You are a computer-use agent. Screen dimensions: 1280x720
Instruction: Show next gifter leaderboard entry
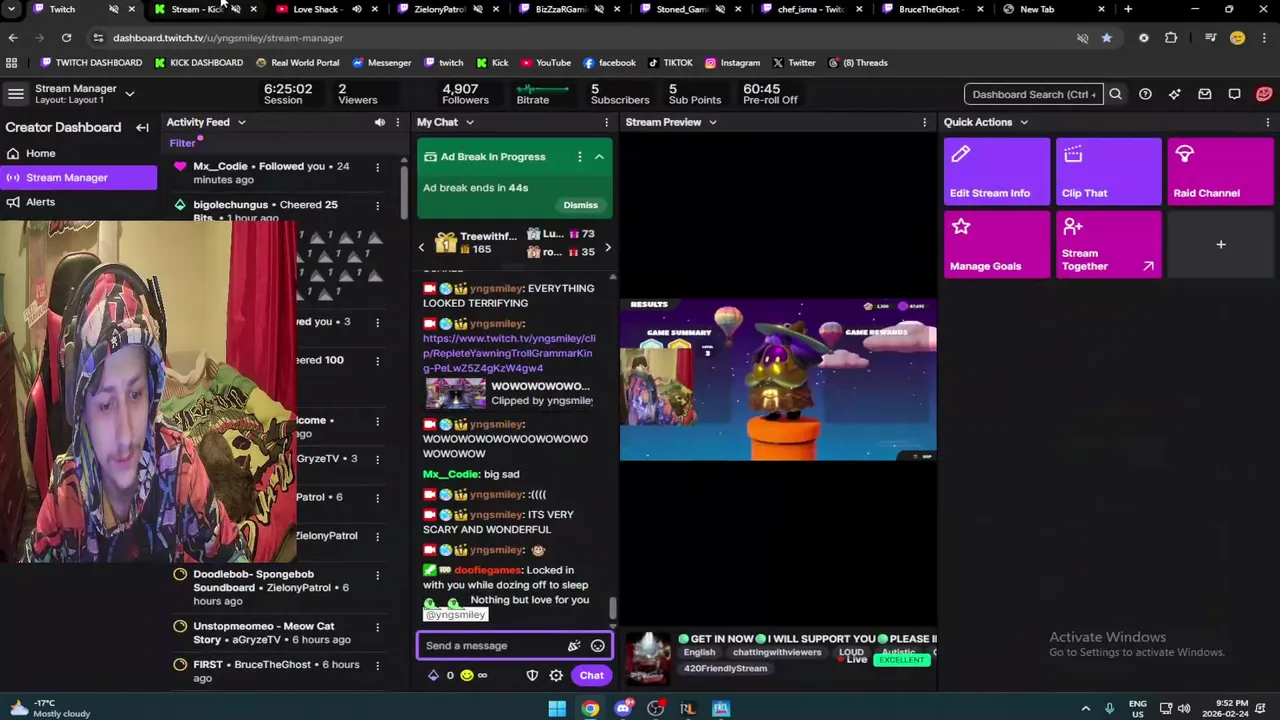pyautogui.click(x=607, y=247)
